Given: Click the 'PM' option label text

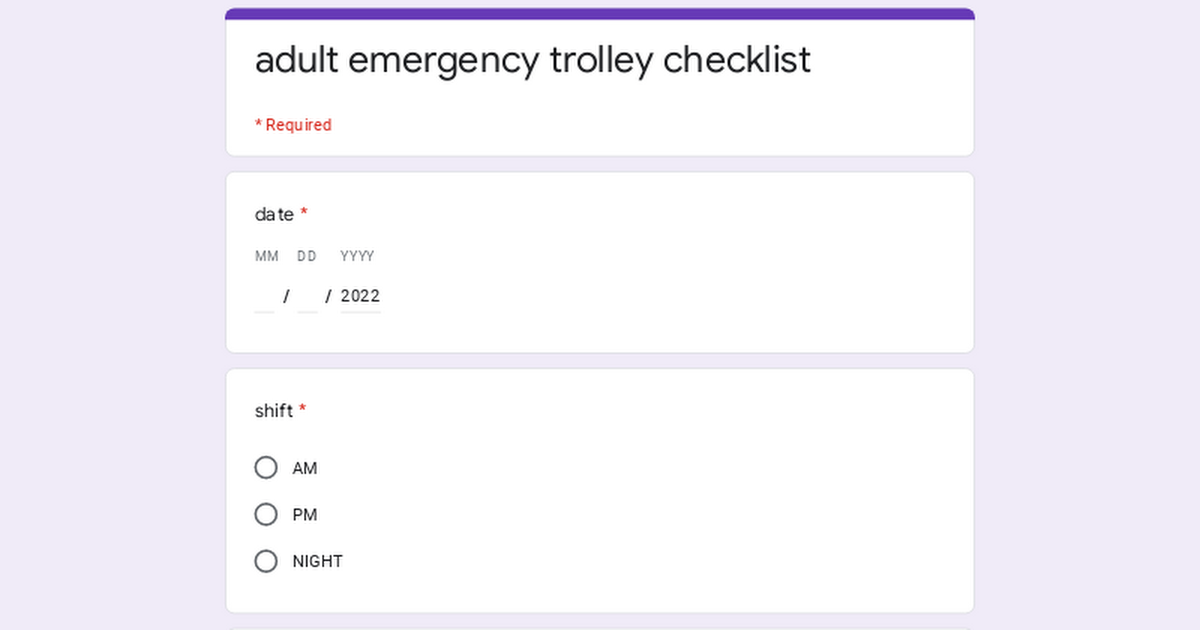Looking at the screenshot, I should (x=305, y=515).
